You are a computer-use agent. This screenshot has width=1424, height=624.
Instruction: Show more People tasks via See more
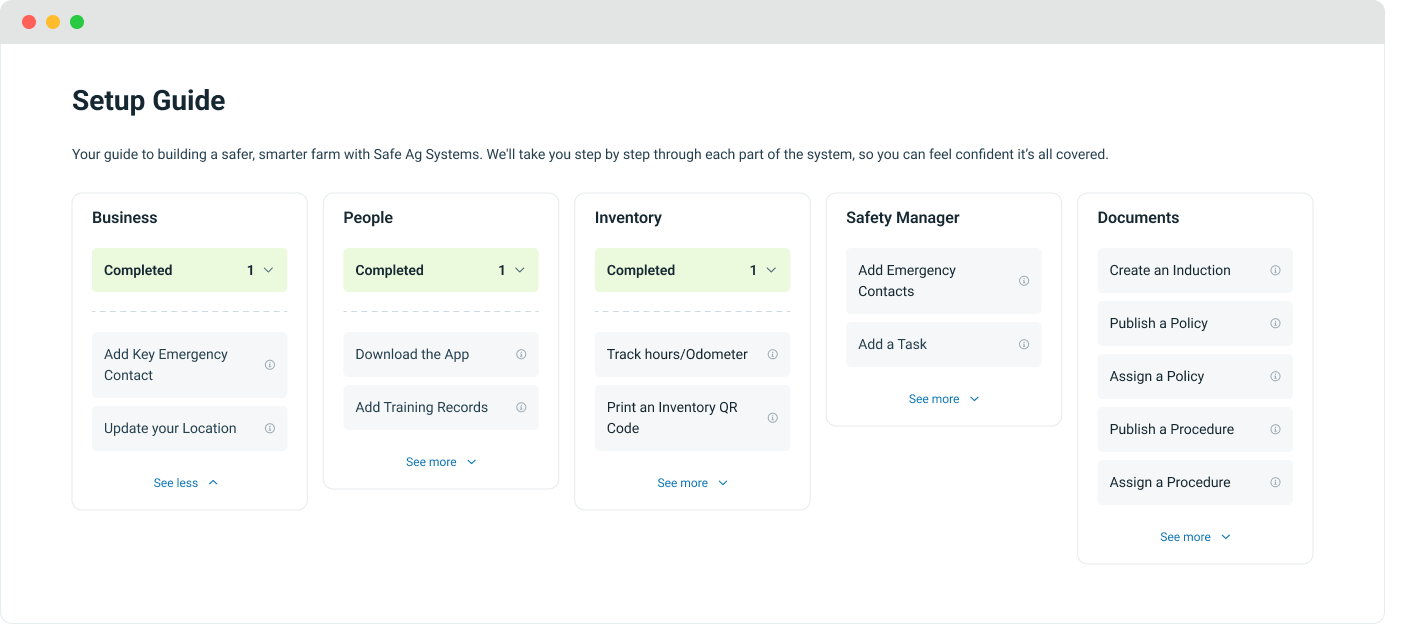click(441, 462)
